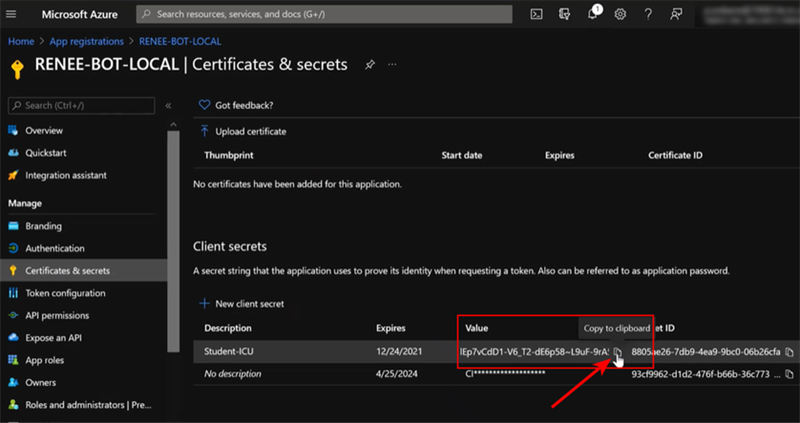
Task: Open API permissions in sidebar
Action: [57, 315]
